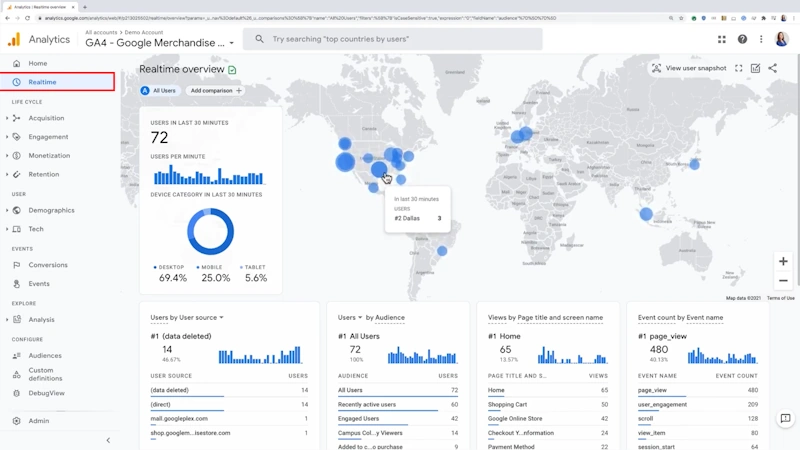Click the 'Engaged Users' audience row
This screenshot has height=450, width=800.
pos(397,419)
